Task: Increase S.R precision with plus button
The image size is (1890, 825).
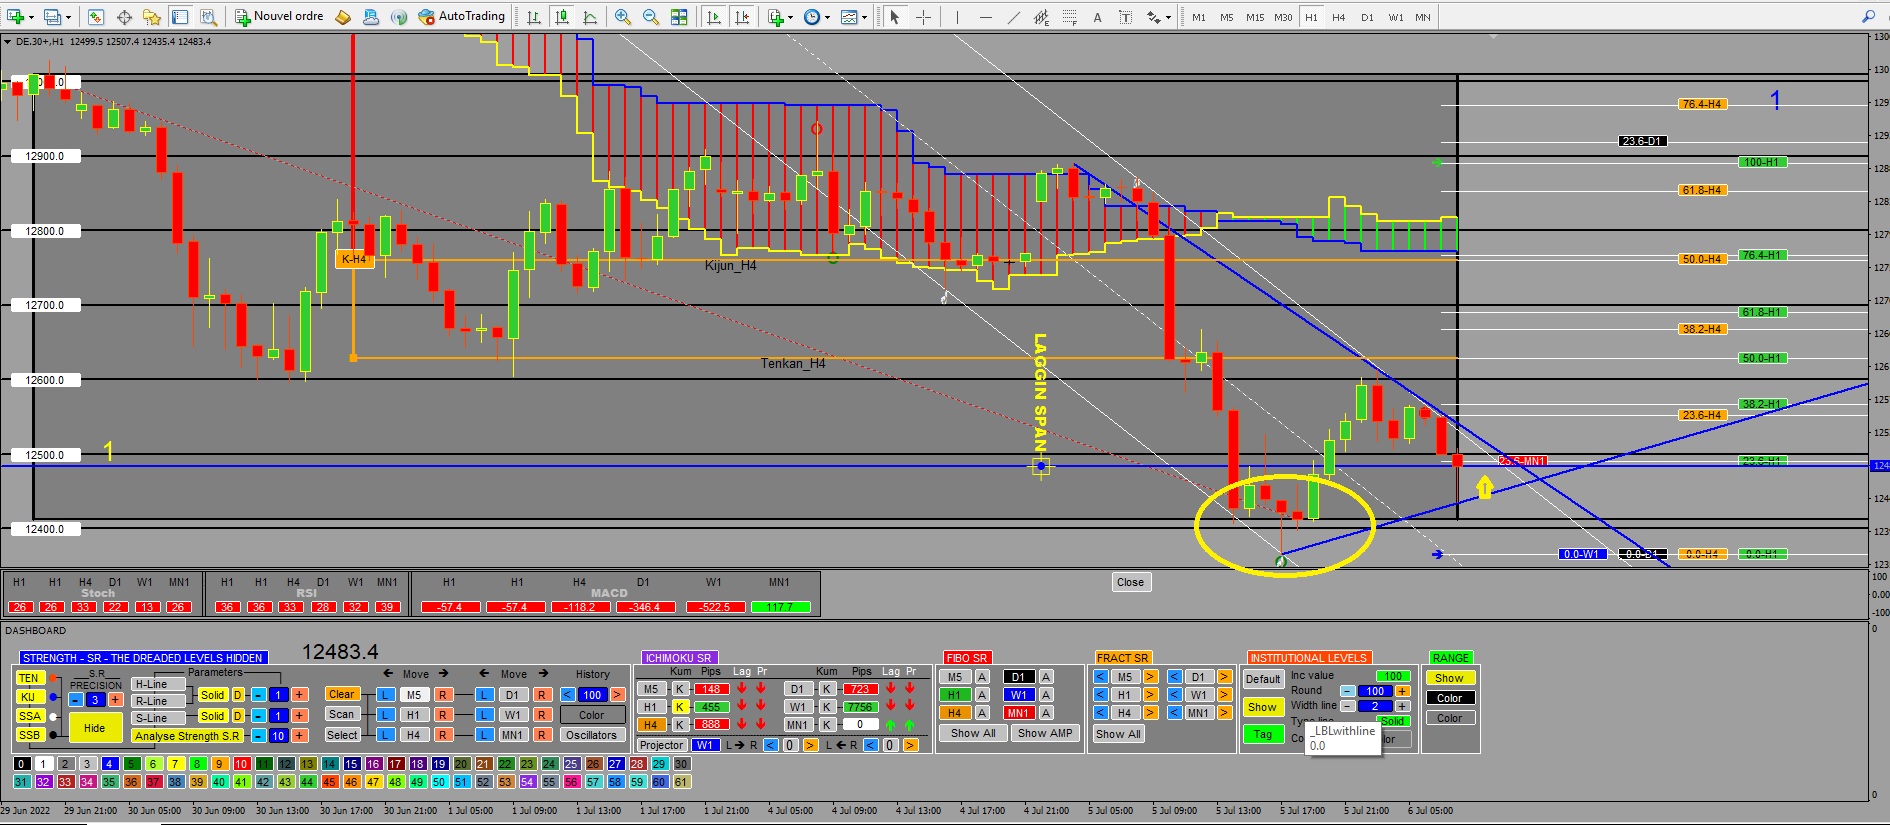Action: [x=116, y=700]
